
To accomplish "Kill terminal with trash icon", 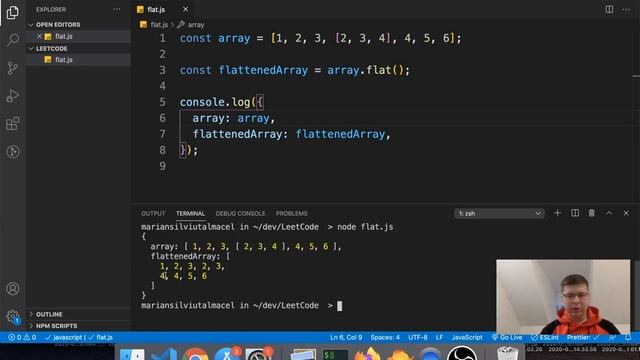I will [591, 213].
